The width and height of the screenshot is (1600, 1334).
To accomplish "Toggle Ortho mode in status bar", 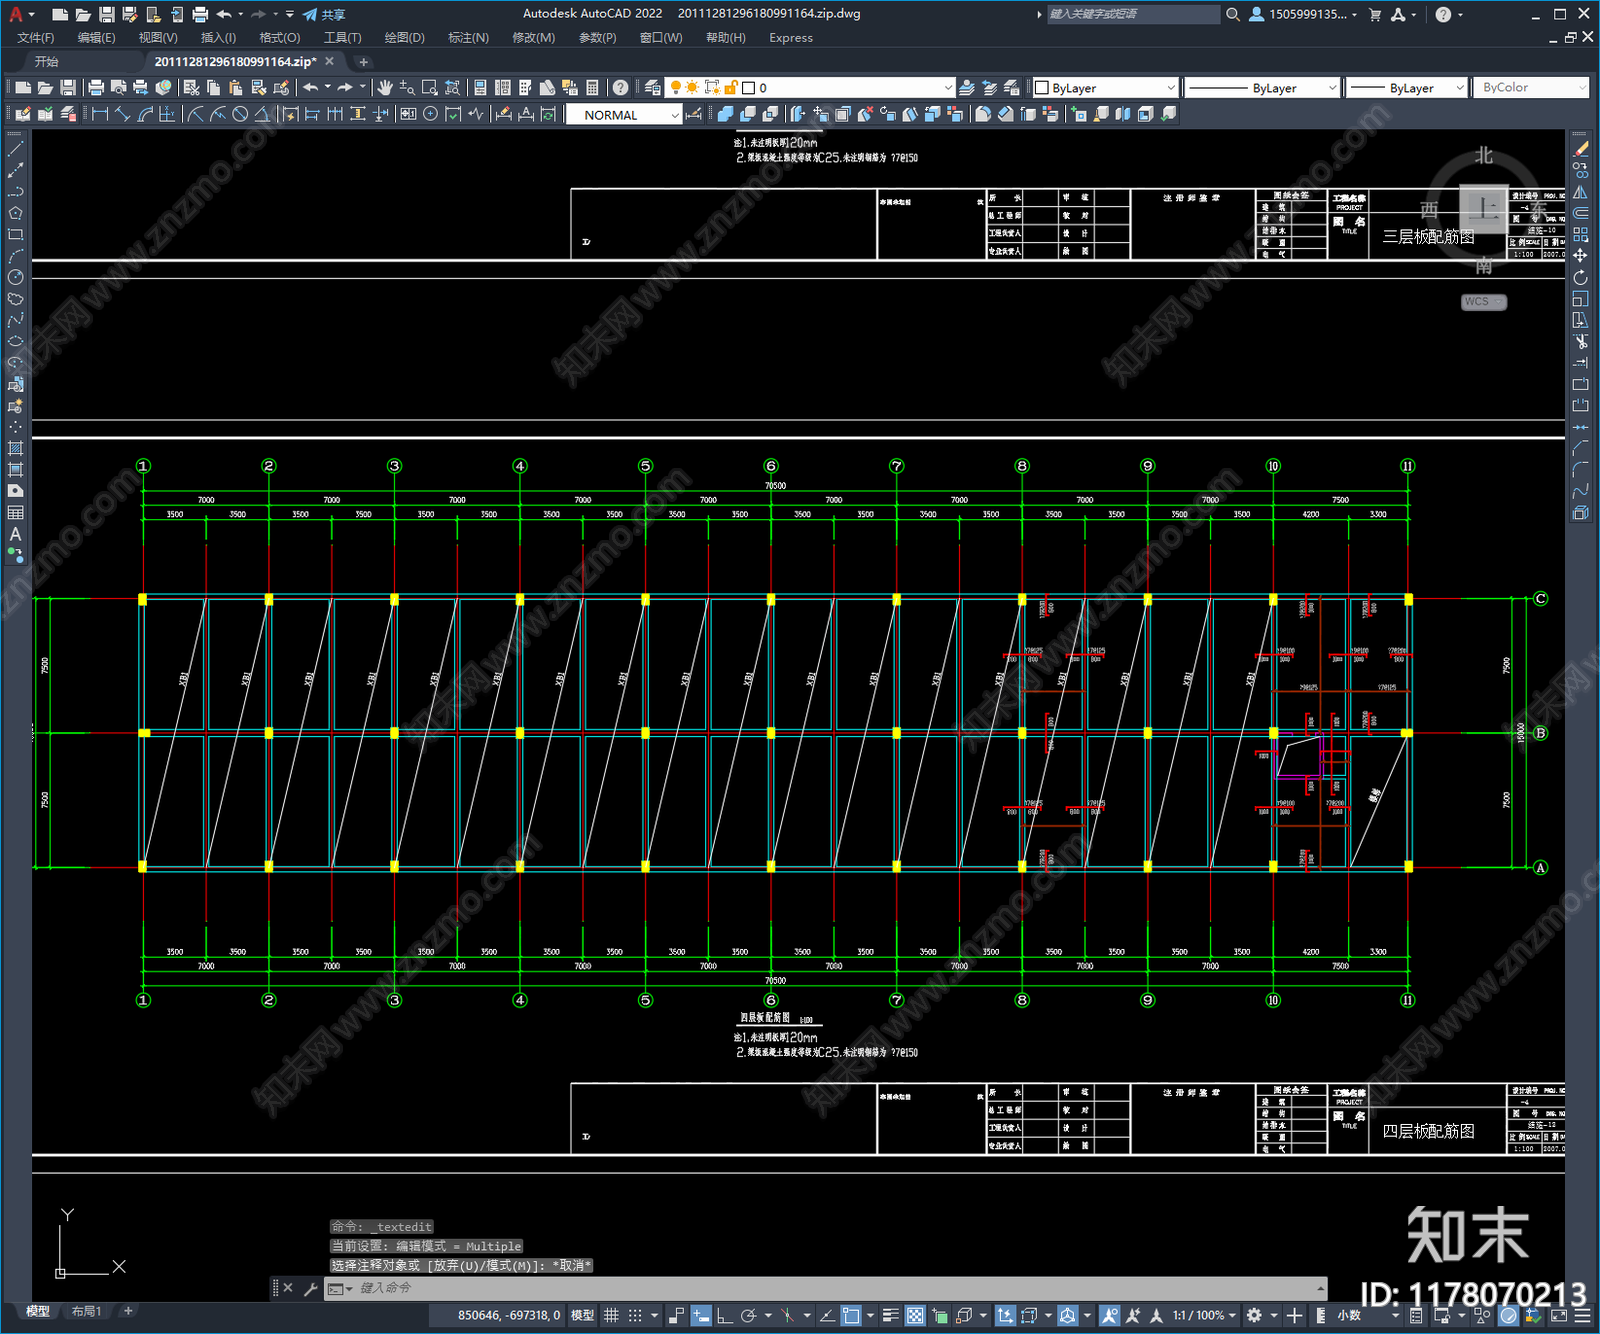I will [x=724, y=1315].
